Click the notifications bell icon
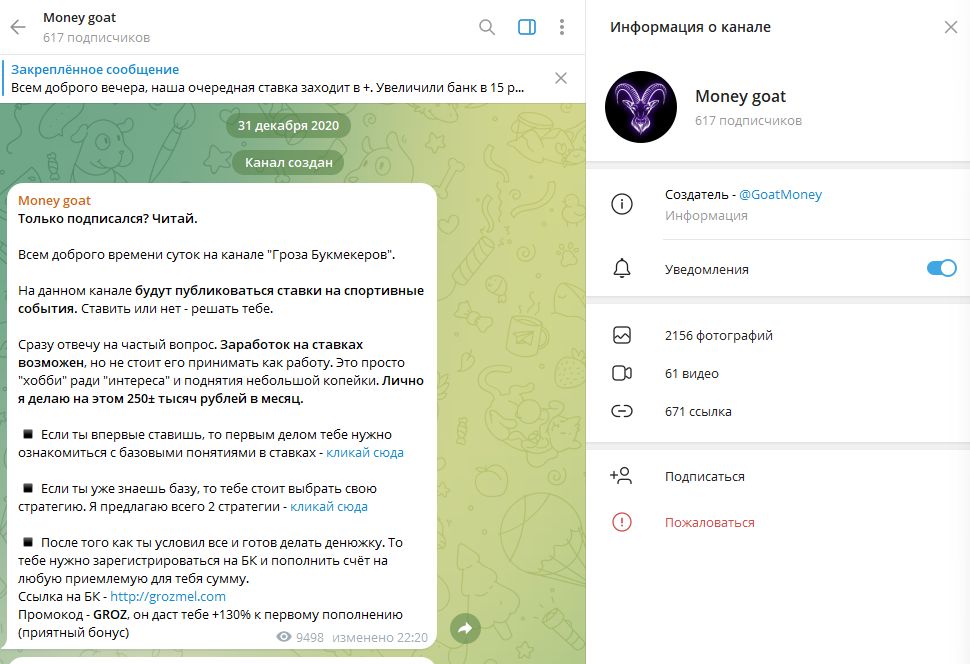This screenshot has width=970, height=664. (622, 269)
